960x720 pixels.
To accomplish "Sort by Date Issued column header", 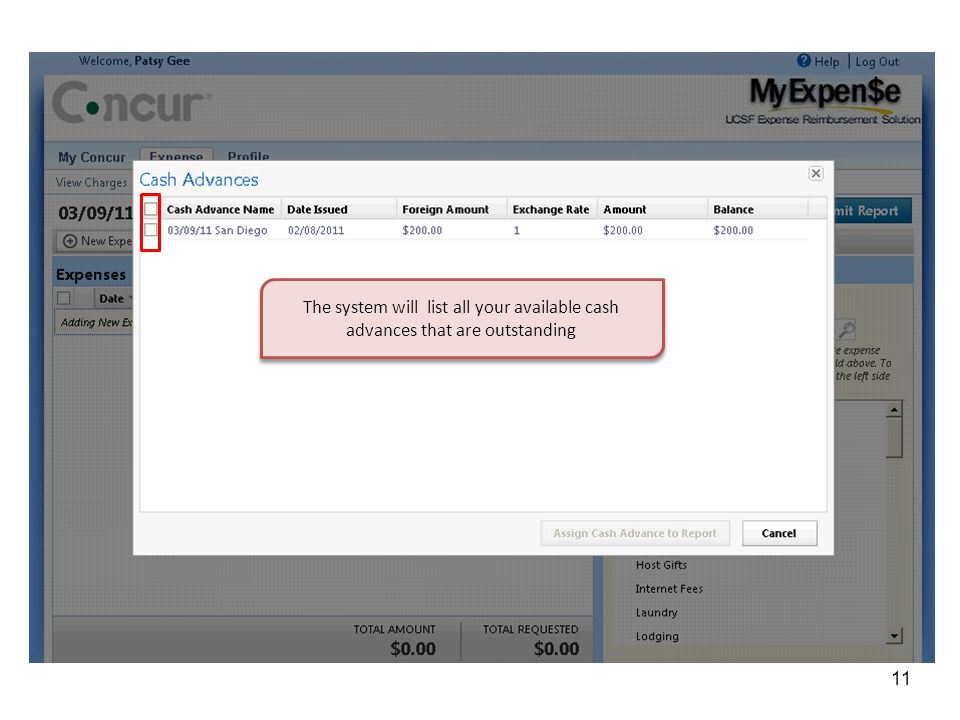I will tap(339, 209).
